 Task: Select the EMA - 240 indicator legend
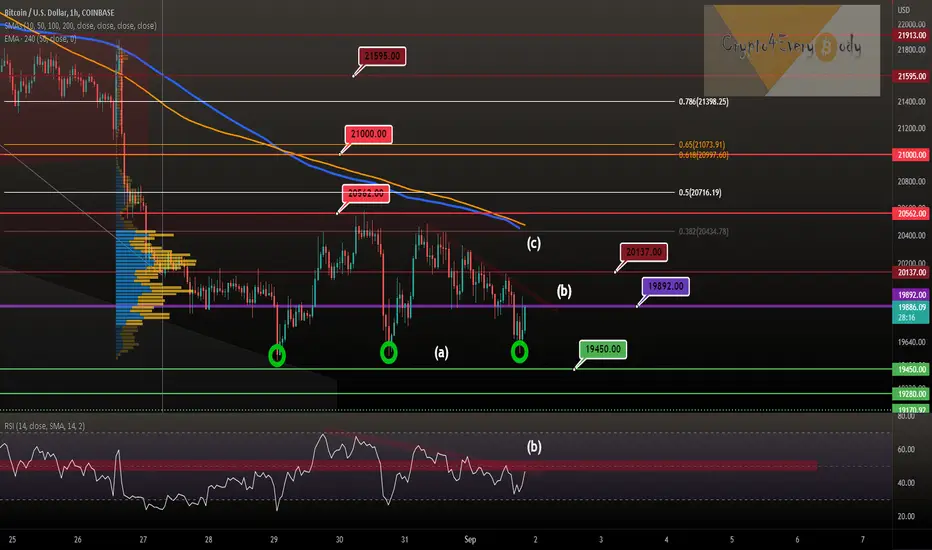tap(40, 39)
